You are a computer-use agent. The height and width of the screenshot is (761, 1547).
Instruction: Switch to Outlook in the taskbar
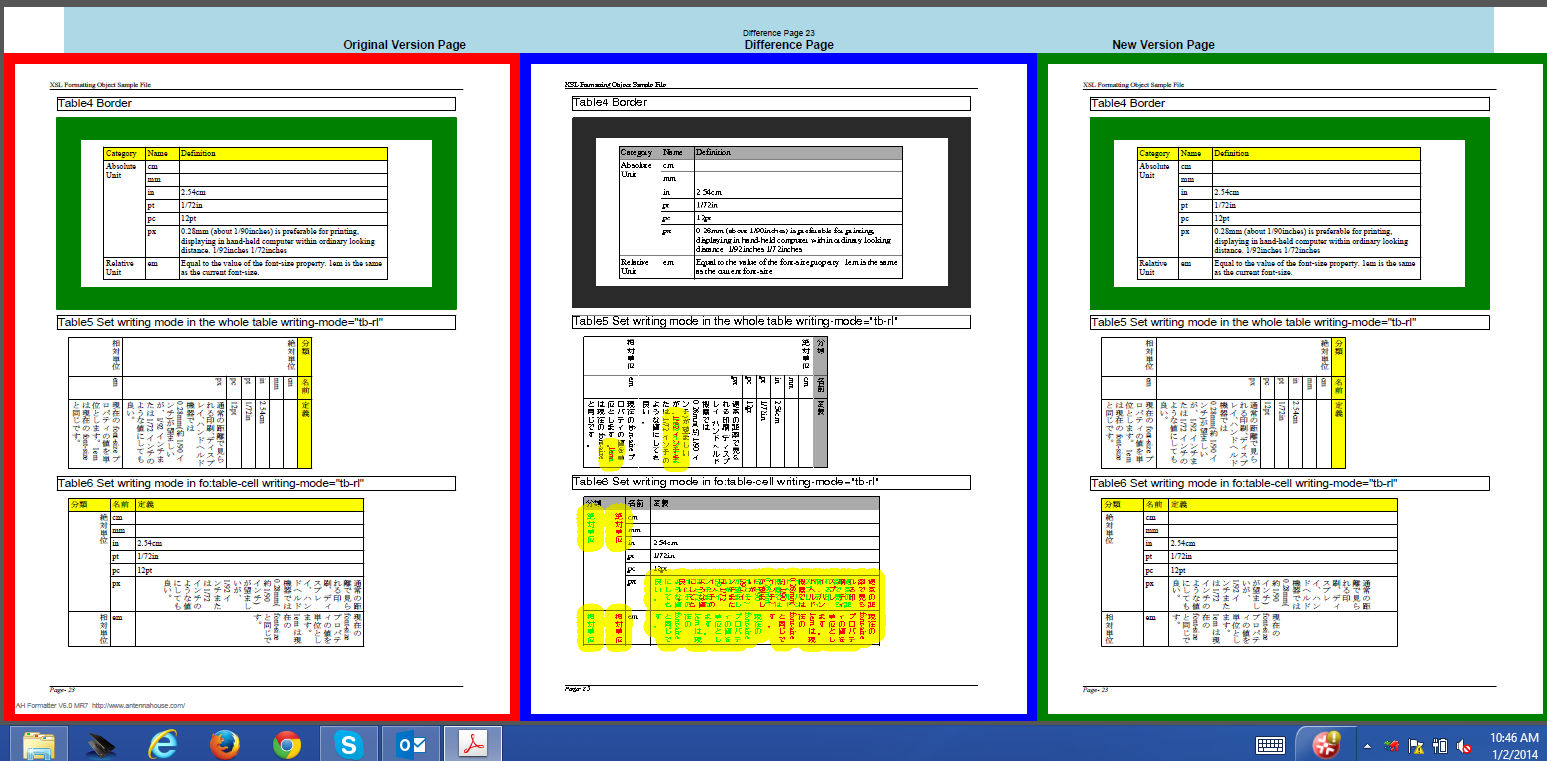click(411, 744)
